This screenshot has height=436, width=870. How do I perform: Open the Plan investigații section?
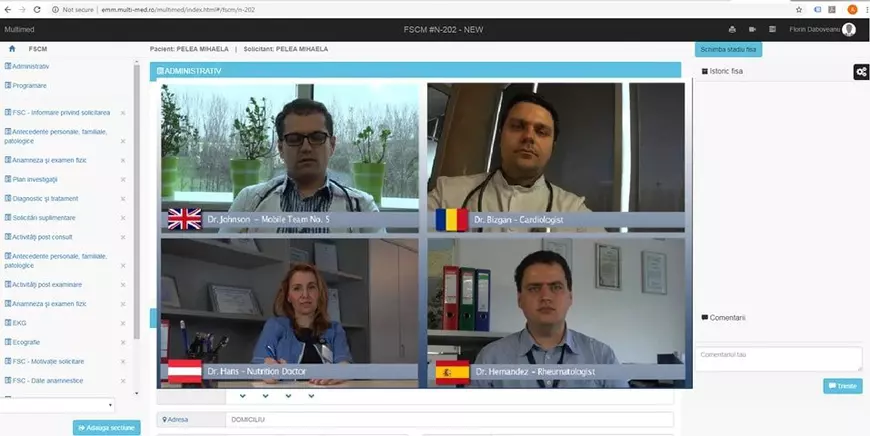coord(31,179)
